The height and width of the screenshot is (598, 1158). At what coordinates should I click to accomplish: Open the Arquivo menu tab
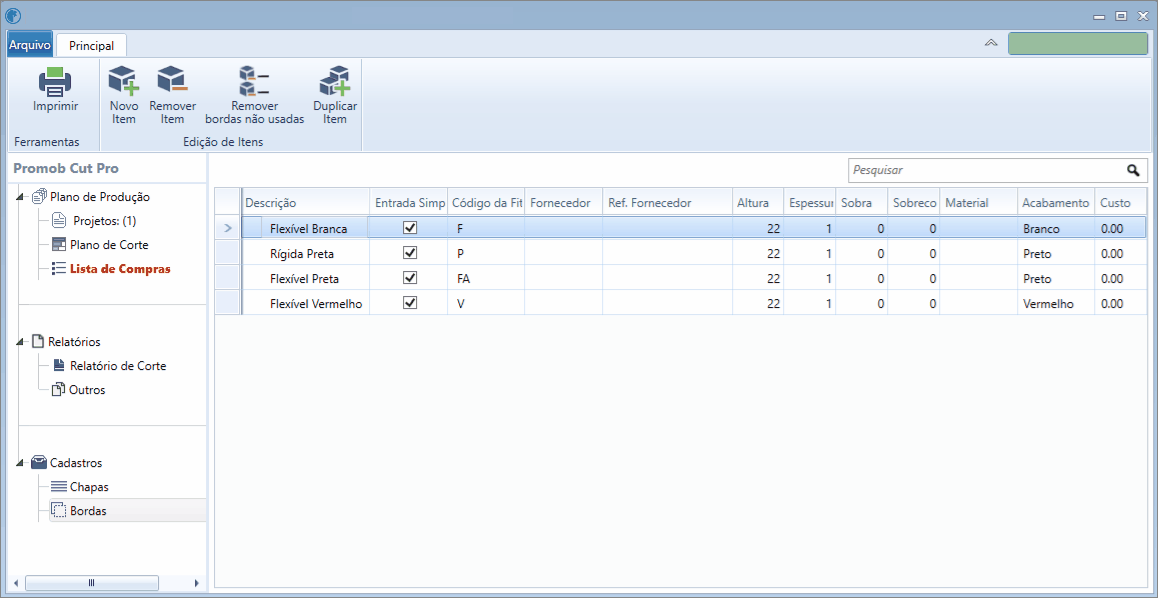pyautogui.click(x=30, y=45)
